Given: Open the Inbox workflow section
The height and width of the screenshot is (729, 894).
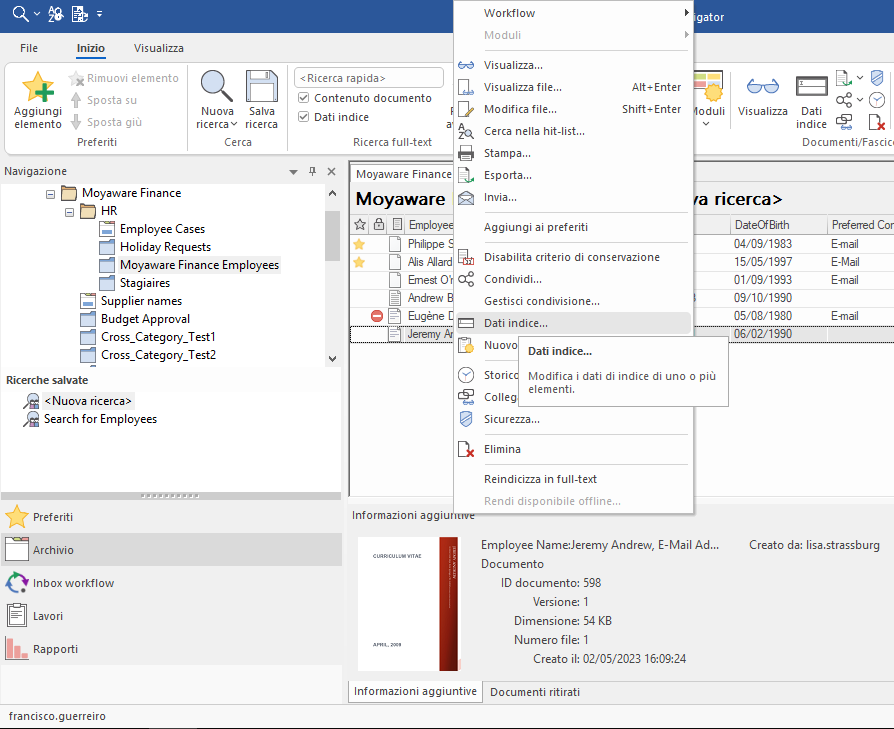Looking at the screenshot, I should 73,583.
